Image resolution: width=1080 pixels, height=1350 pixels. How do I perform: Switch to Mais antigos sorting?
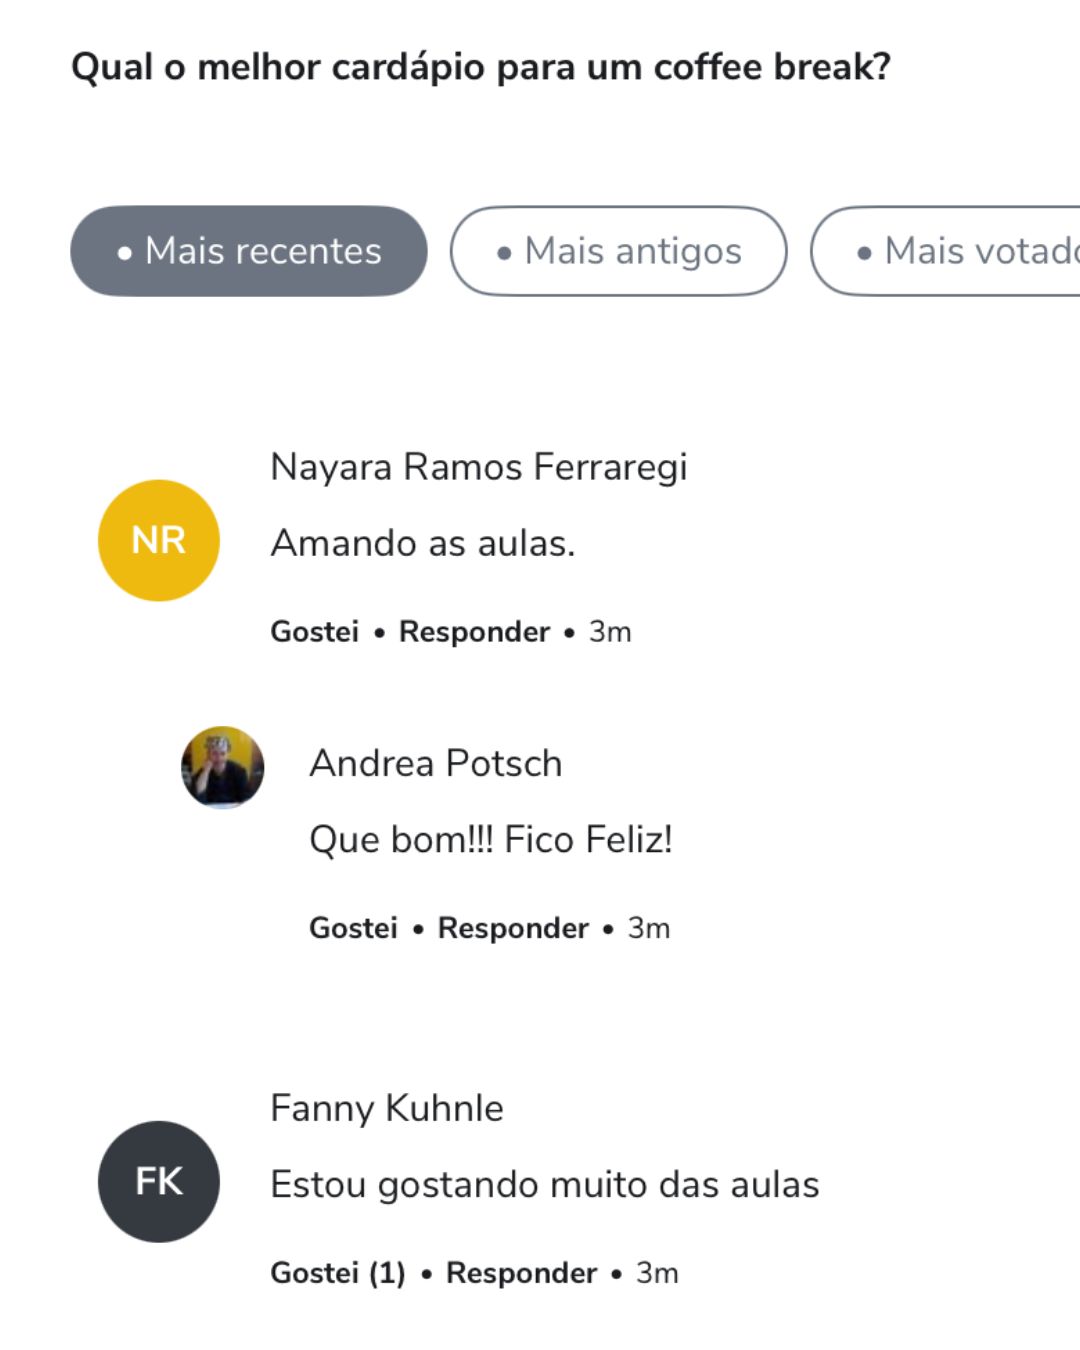click(x=618, y=251)
